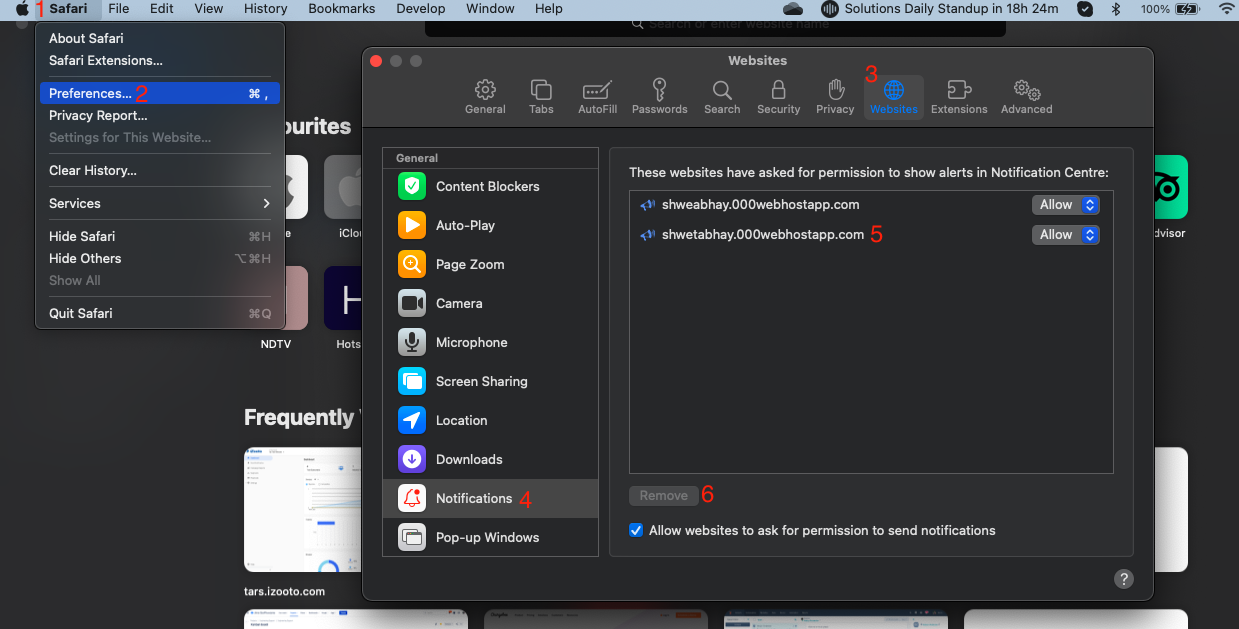Open the Solutions Daily Standup meeting item
1239x629 pixels.
tap(940, 9)
